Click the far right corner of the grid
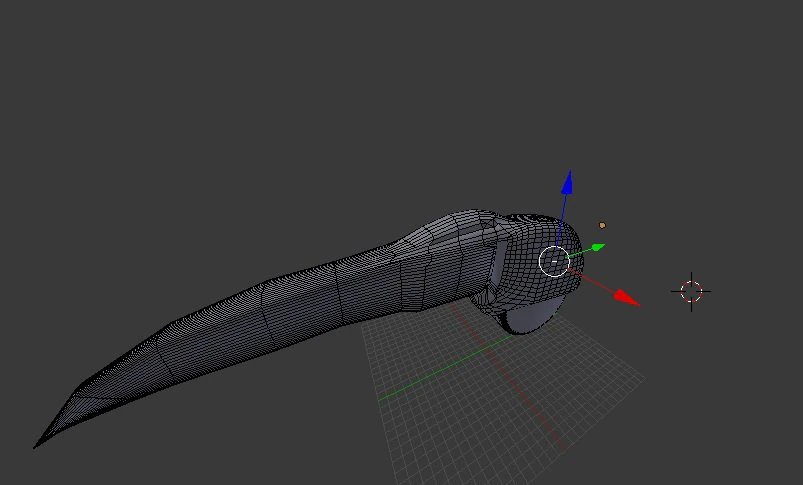803x485 pixels. (643, 379)
